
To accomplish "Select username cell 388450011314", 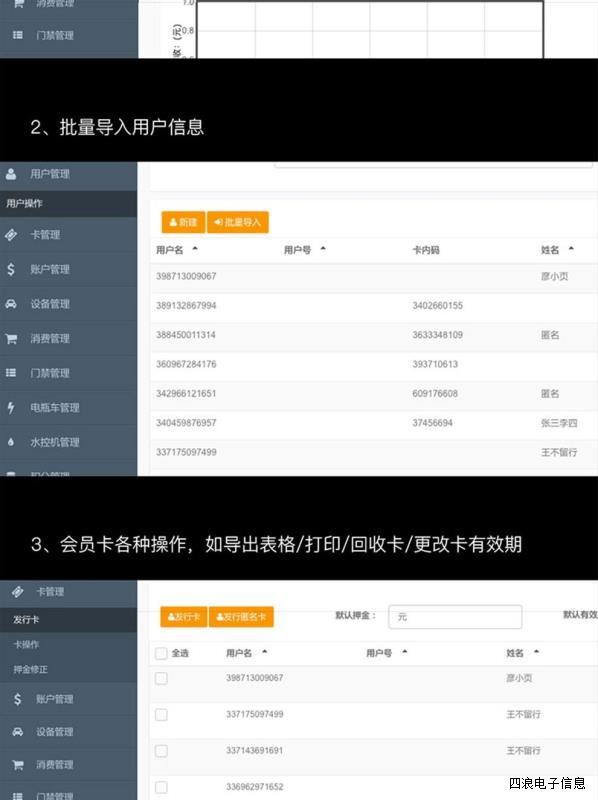I will tap(186, 335).
